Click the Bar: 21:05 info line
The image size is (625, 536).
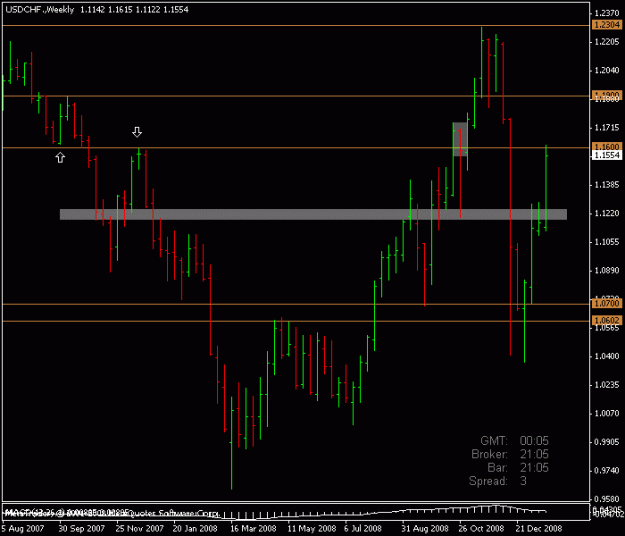tap(518, 467)
